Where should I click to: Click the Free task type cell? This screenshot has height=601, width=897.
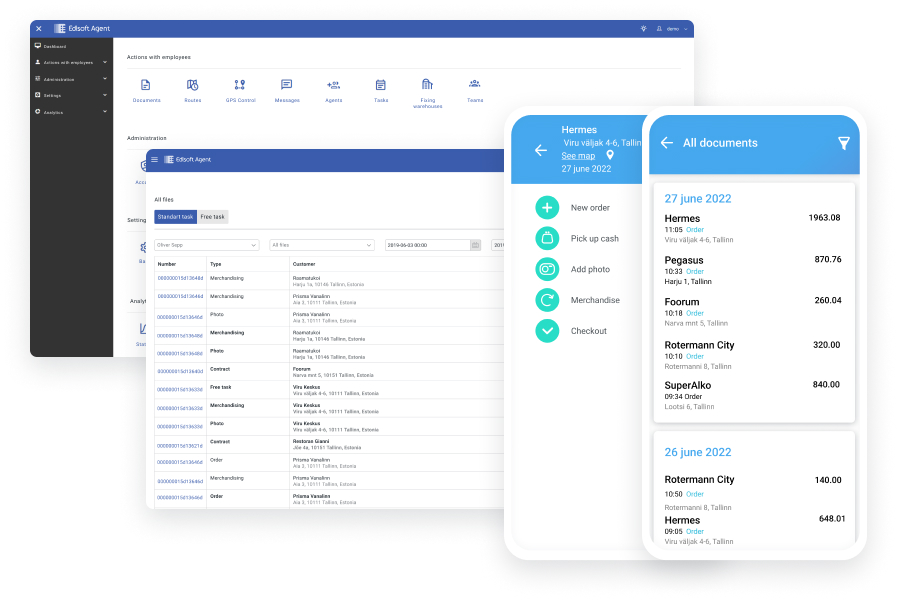220,387
